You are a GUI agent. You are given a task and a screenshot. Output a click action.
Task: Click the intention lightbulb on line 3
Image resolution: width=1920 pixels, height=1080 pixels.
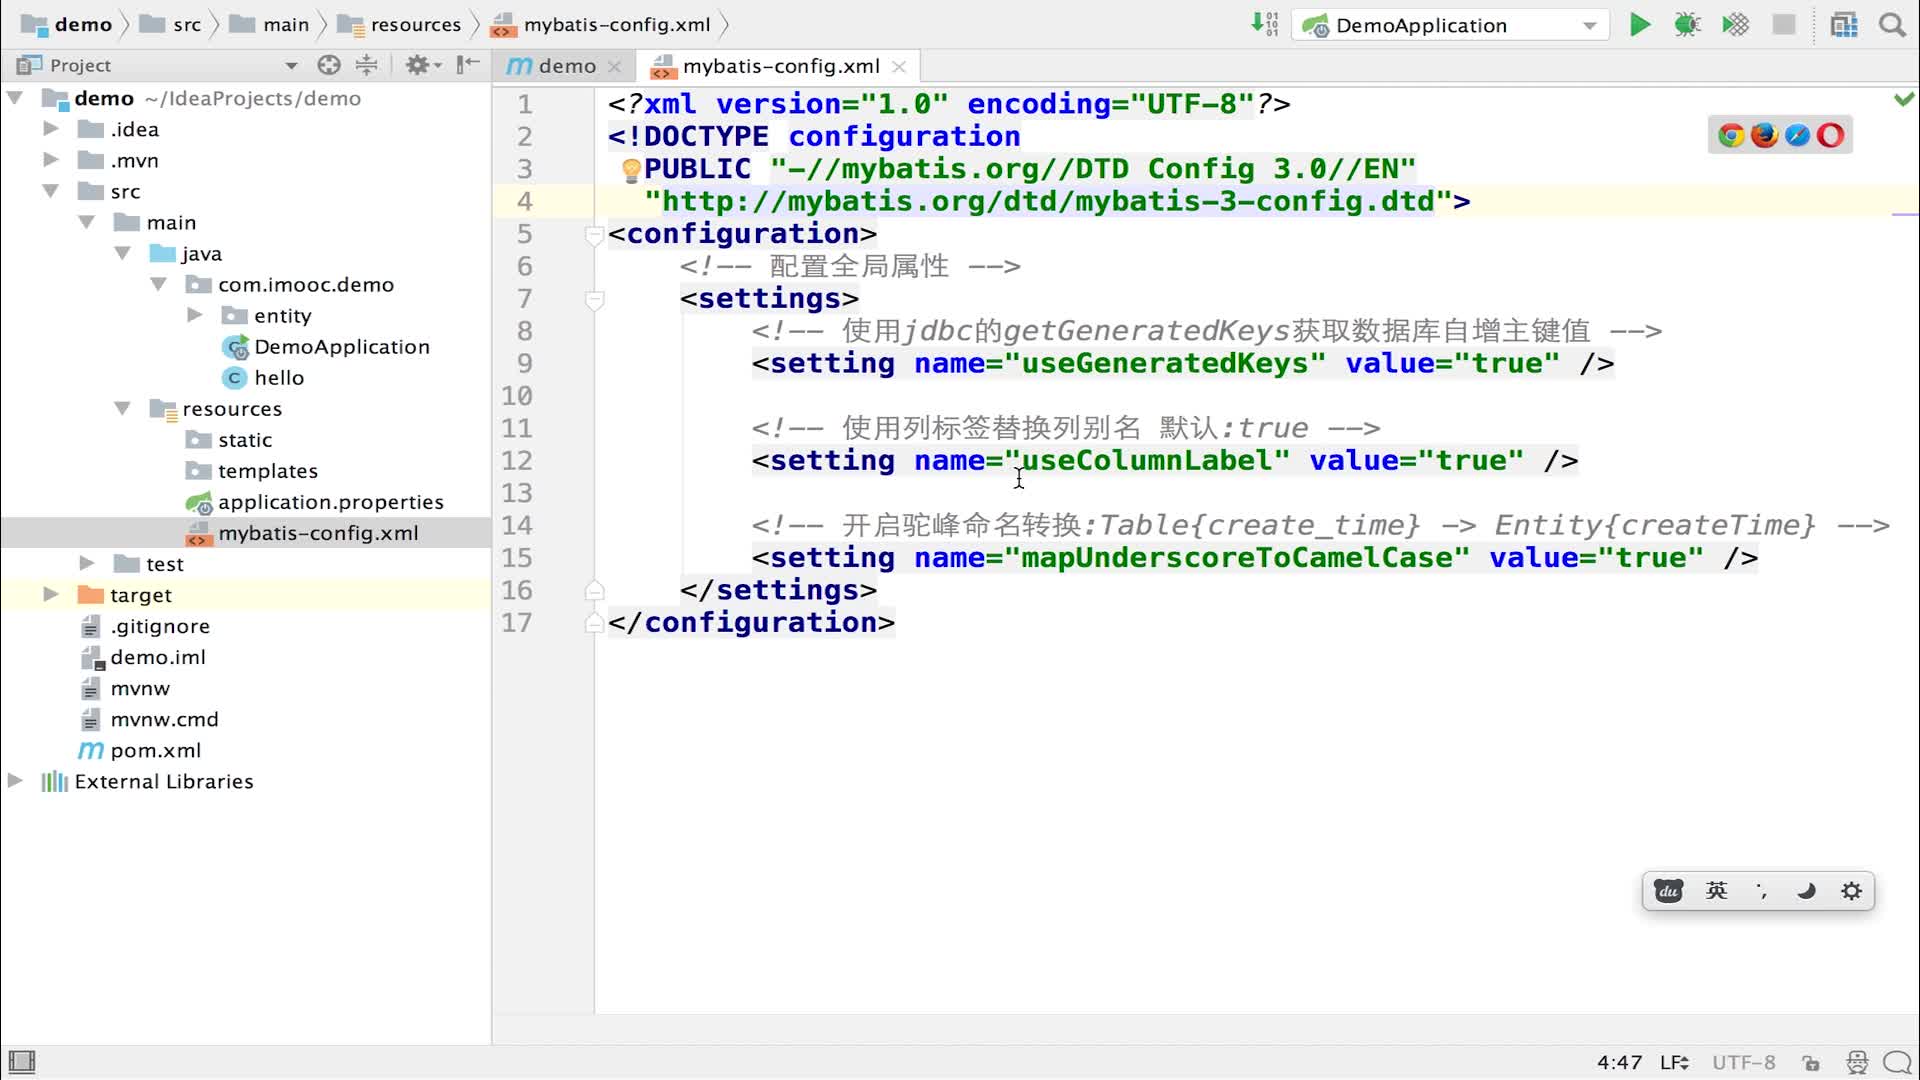coord(631,171)
